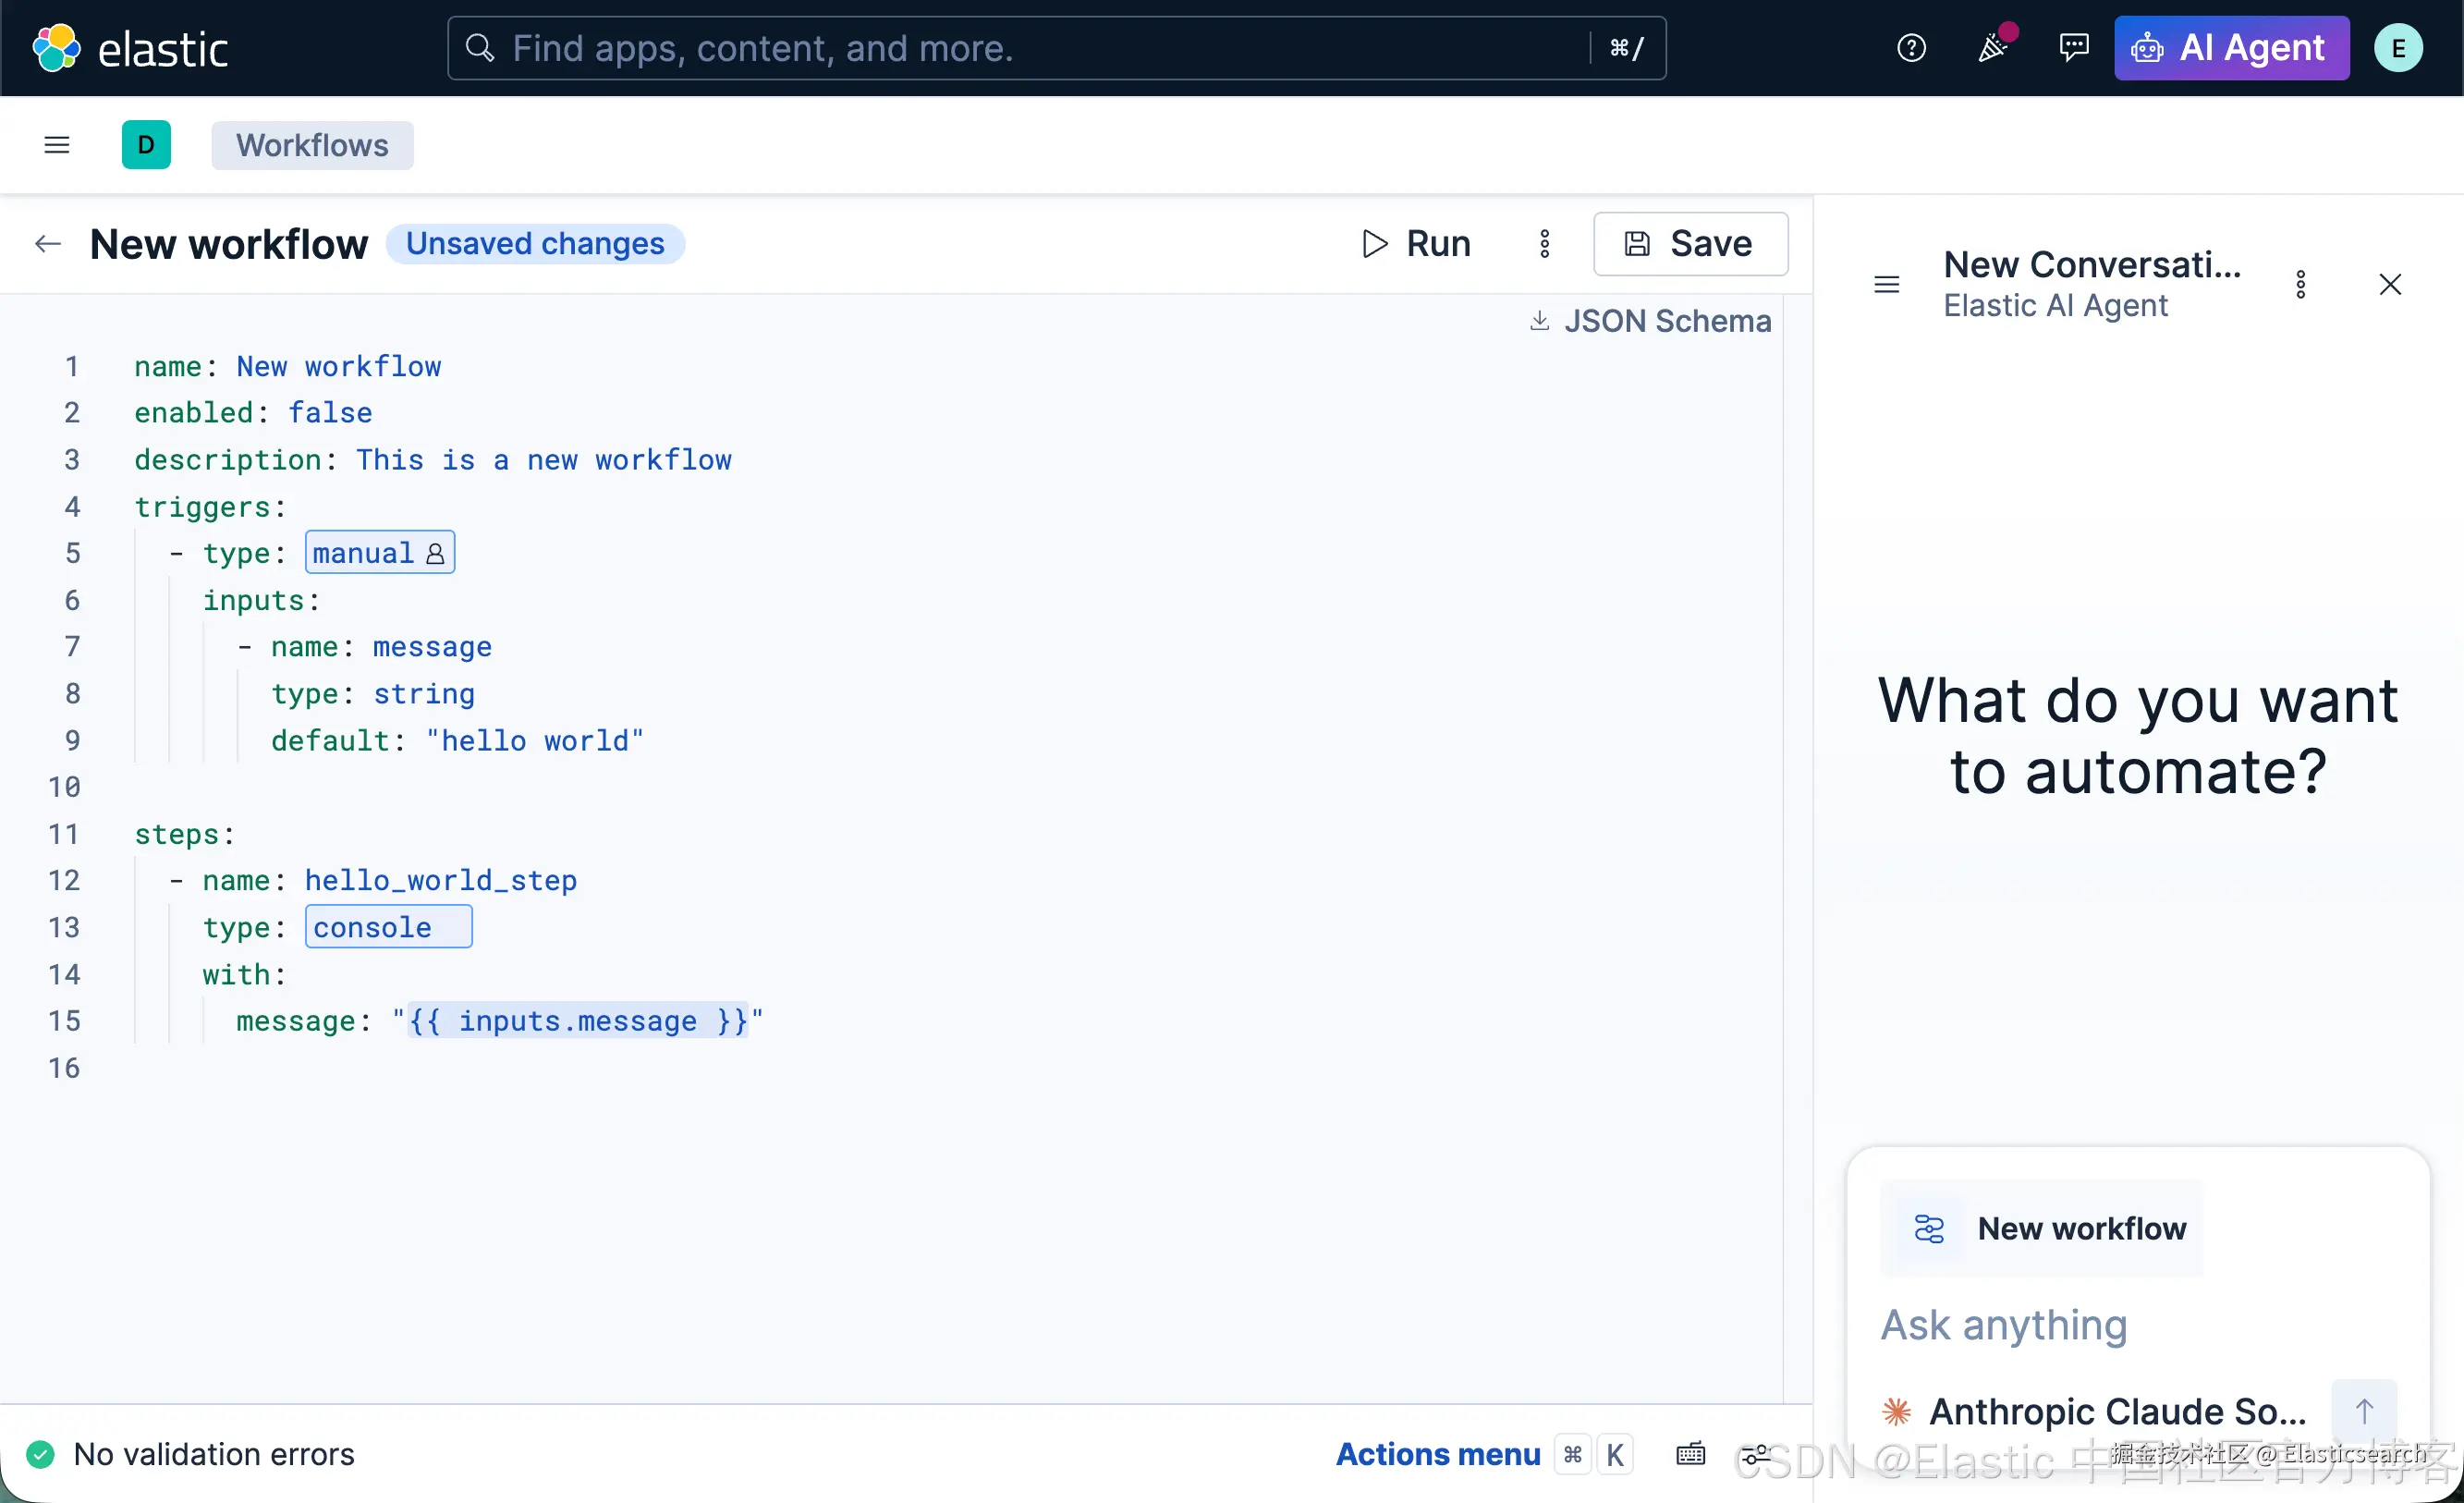
Task: Click line number 16 in editor
Action: [63, 1067]
